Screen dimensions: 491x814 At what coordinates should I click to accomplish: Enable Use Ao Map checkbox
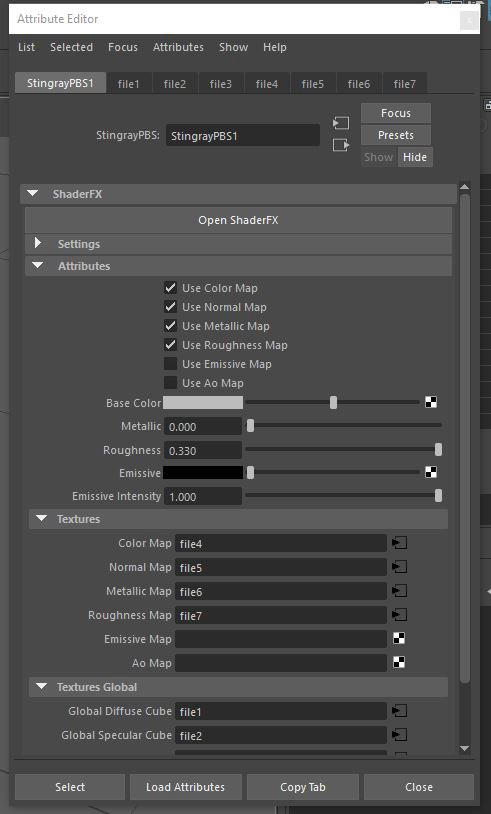(170, 383)
